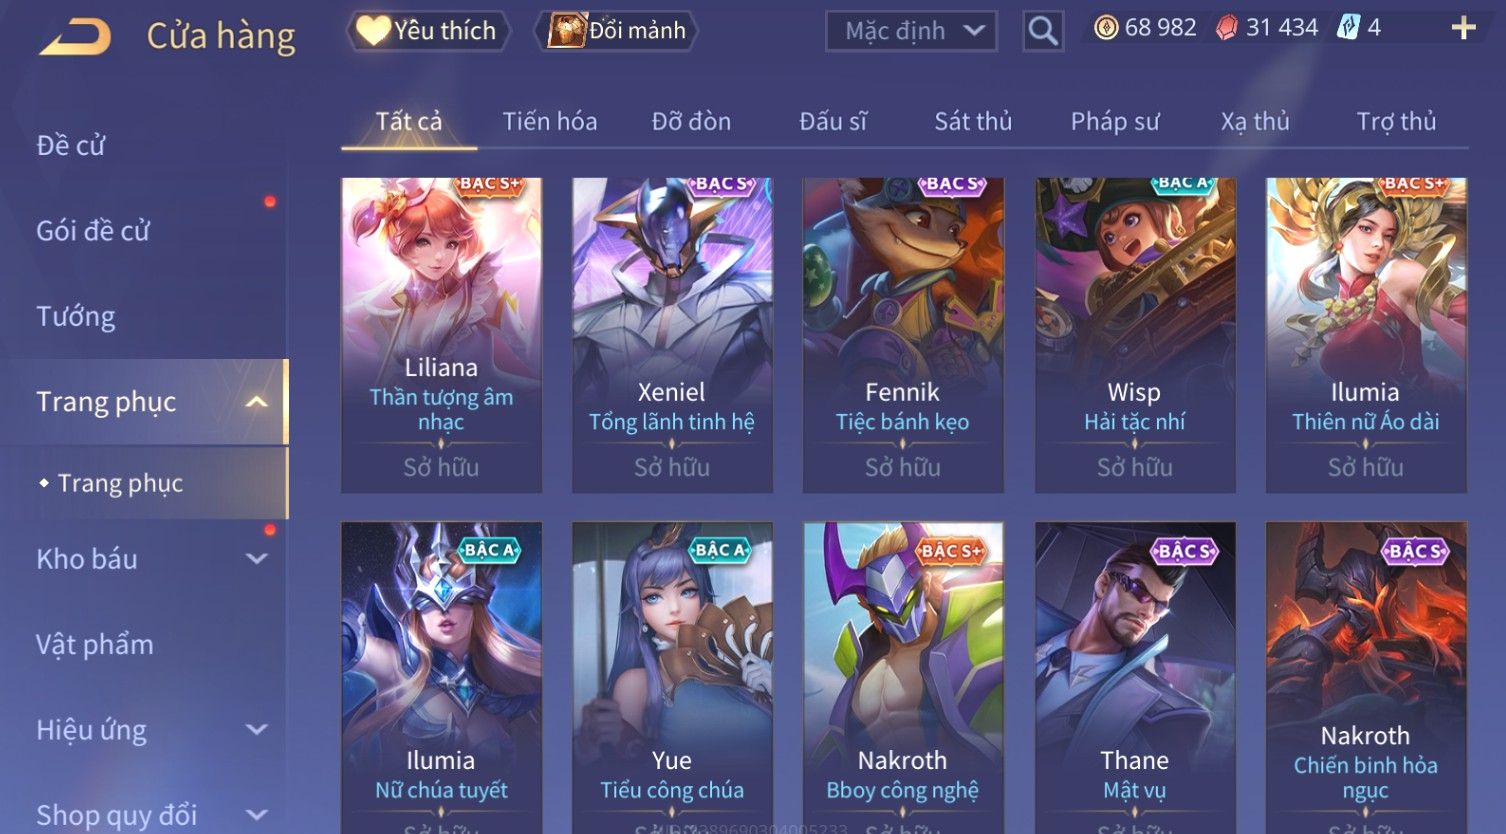Expand the Kho báu sidebar section
The height and width of the screenshot is (834, 1506).
tap(257, 559)
